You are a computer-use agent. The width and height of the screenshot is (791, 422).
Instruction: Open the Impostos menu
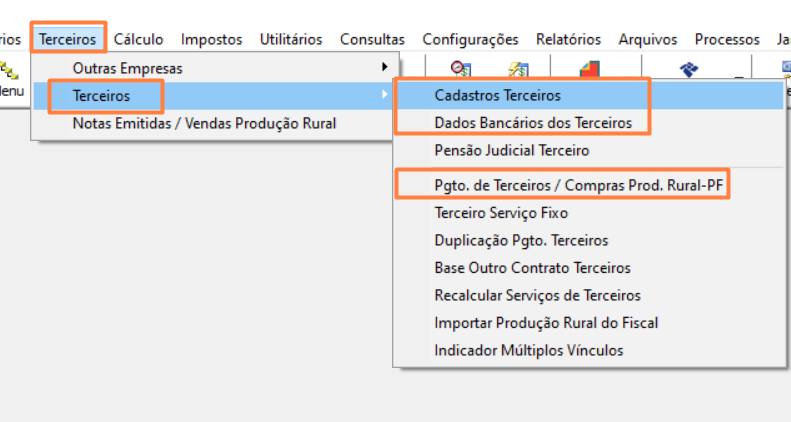211,39
